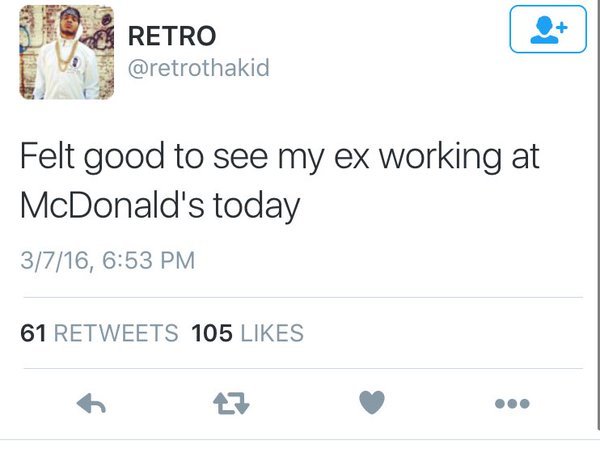The width and height of the screenshot is (600, 449).
Task: Open the three-dot more options menu
Action: point(510,403)
